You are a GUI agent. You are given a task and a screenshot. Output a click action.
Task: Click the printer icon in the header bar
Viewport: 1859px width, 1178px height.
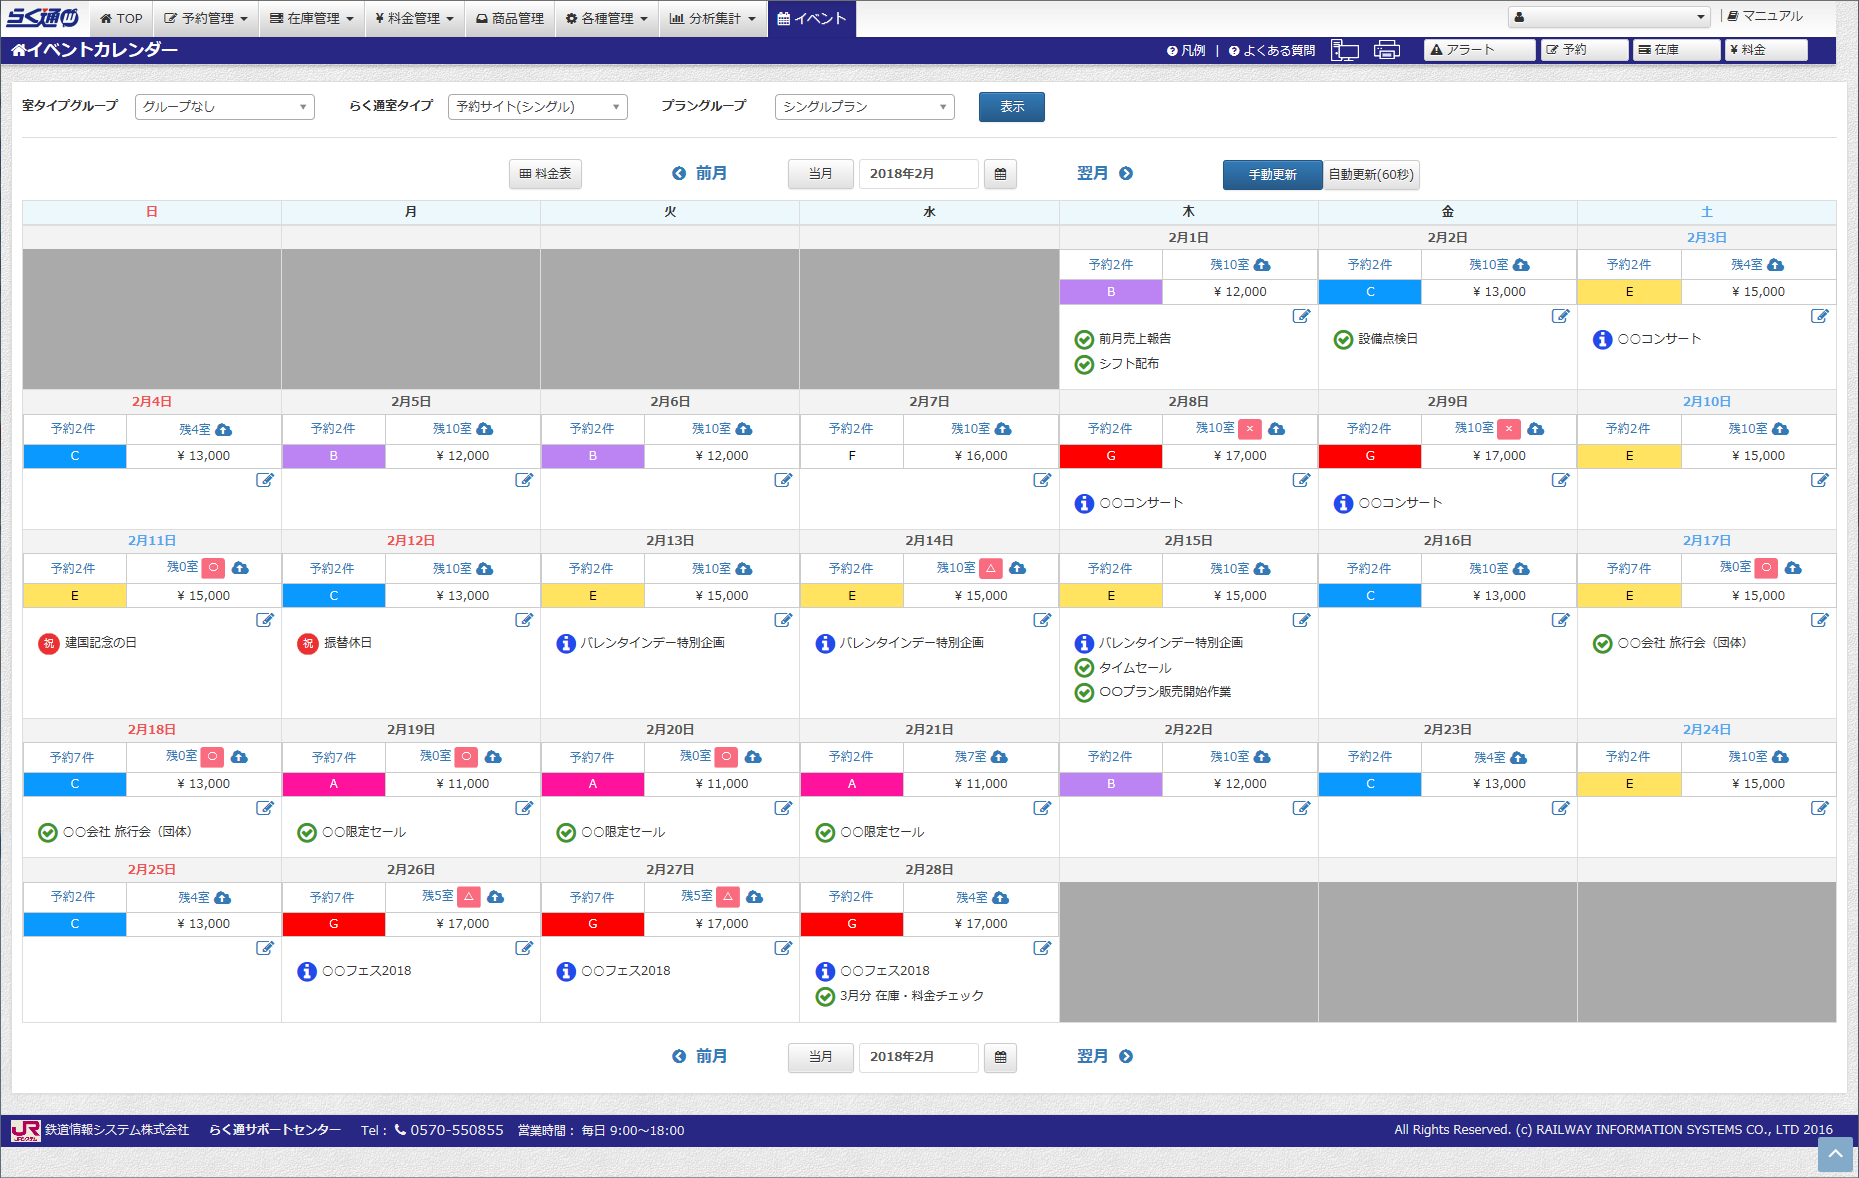[x=1387, y=50]
